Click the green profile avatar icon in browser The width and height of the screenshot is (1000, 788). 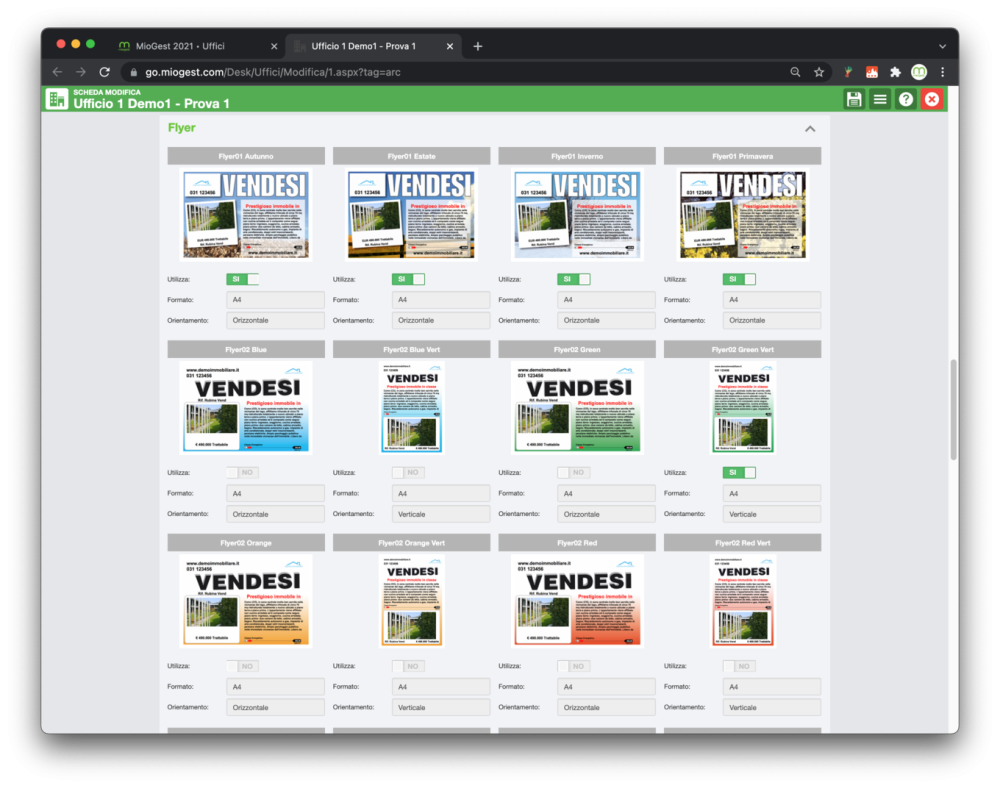(x=918, y=72)
